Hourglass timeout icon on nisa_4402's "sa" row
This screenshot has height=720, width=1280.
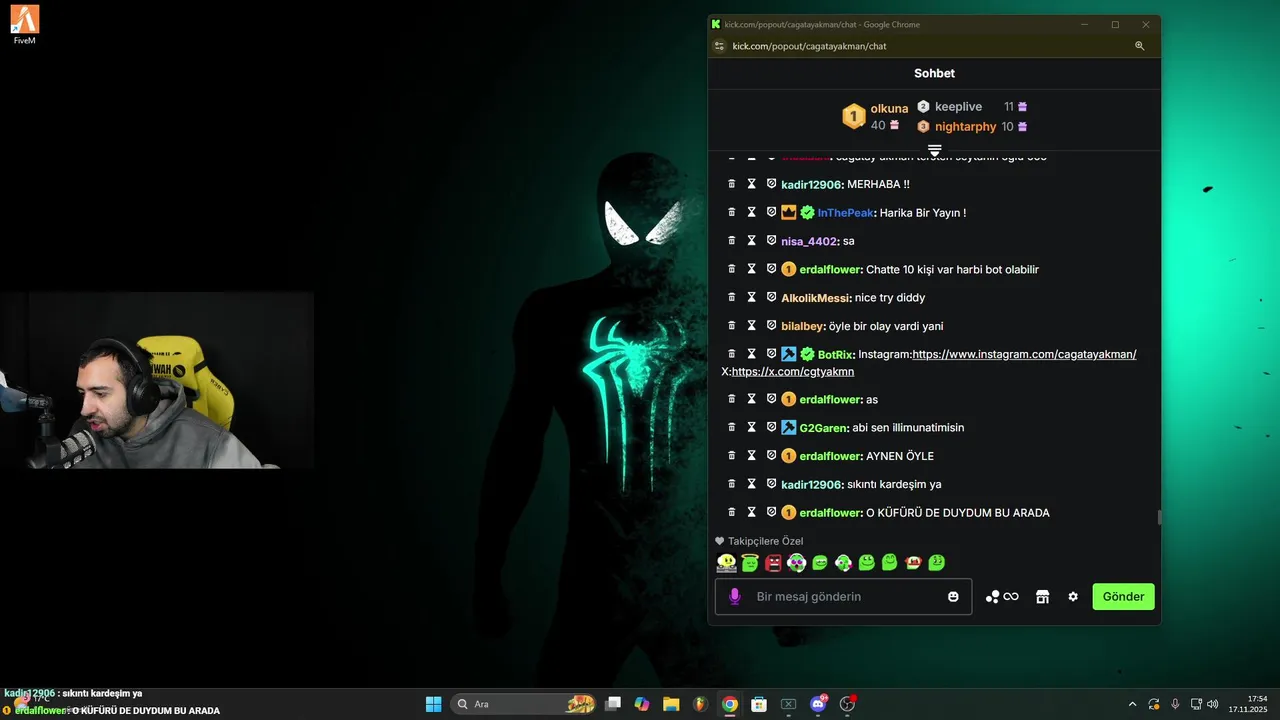pos(751,241)
